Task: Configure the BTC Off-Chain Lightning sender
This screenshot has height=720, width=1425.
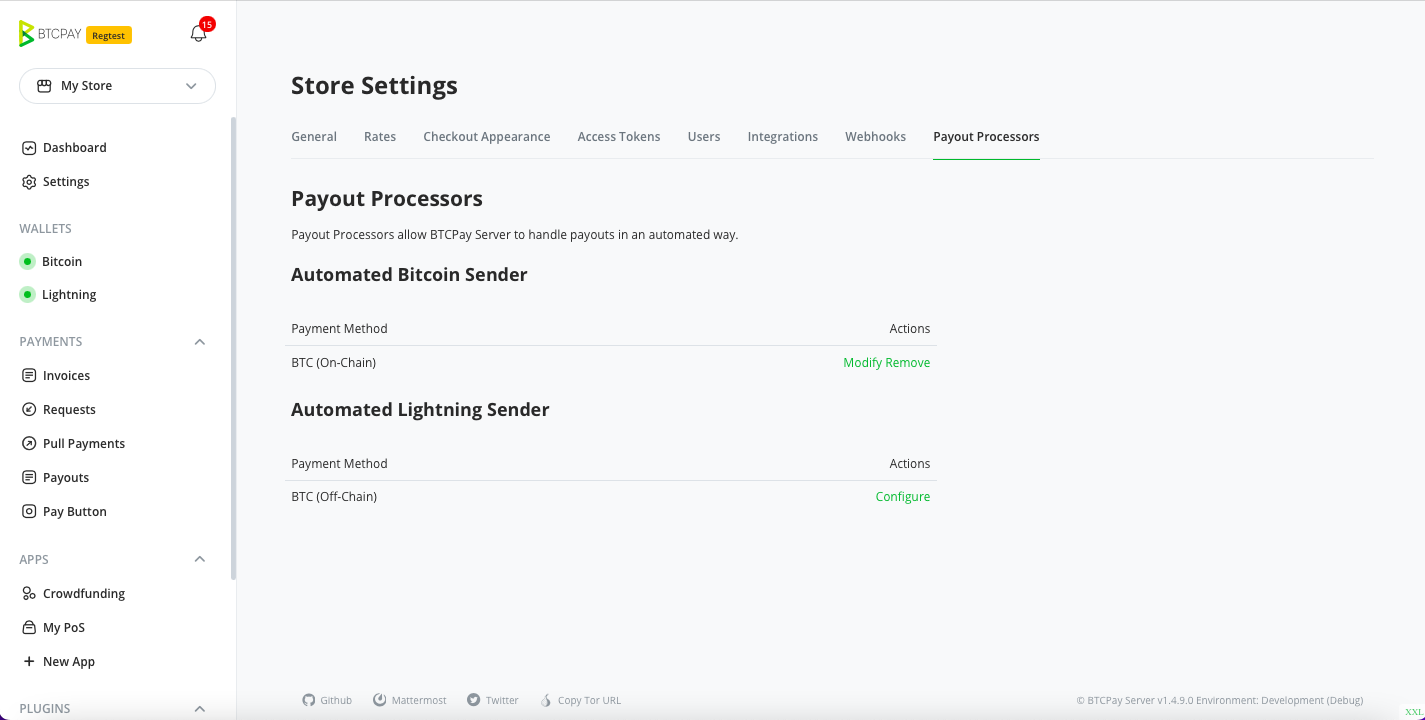Action: [903, 497]
